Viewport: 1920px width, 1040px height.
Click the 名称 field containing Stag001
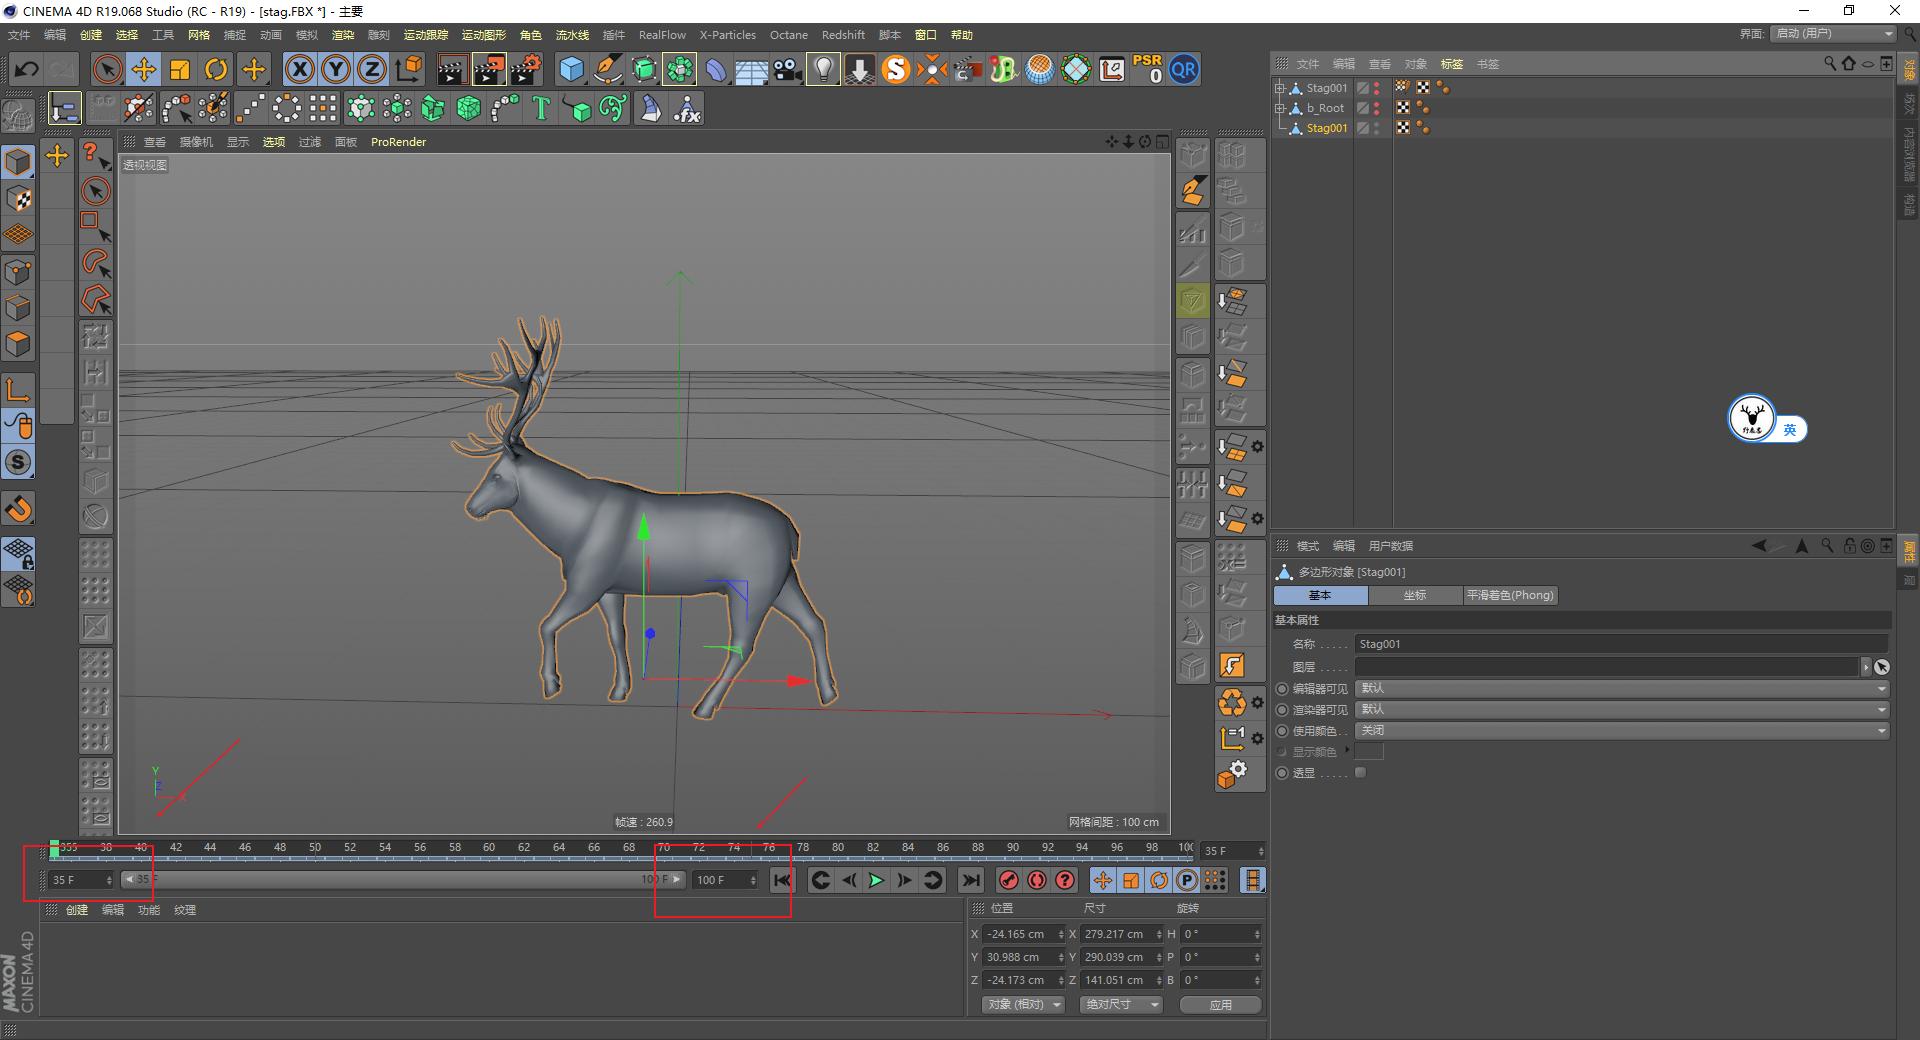pos(1620,644)
